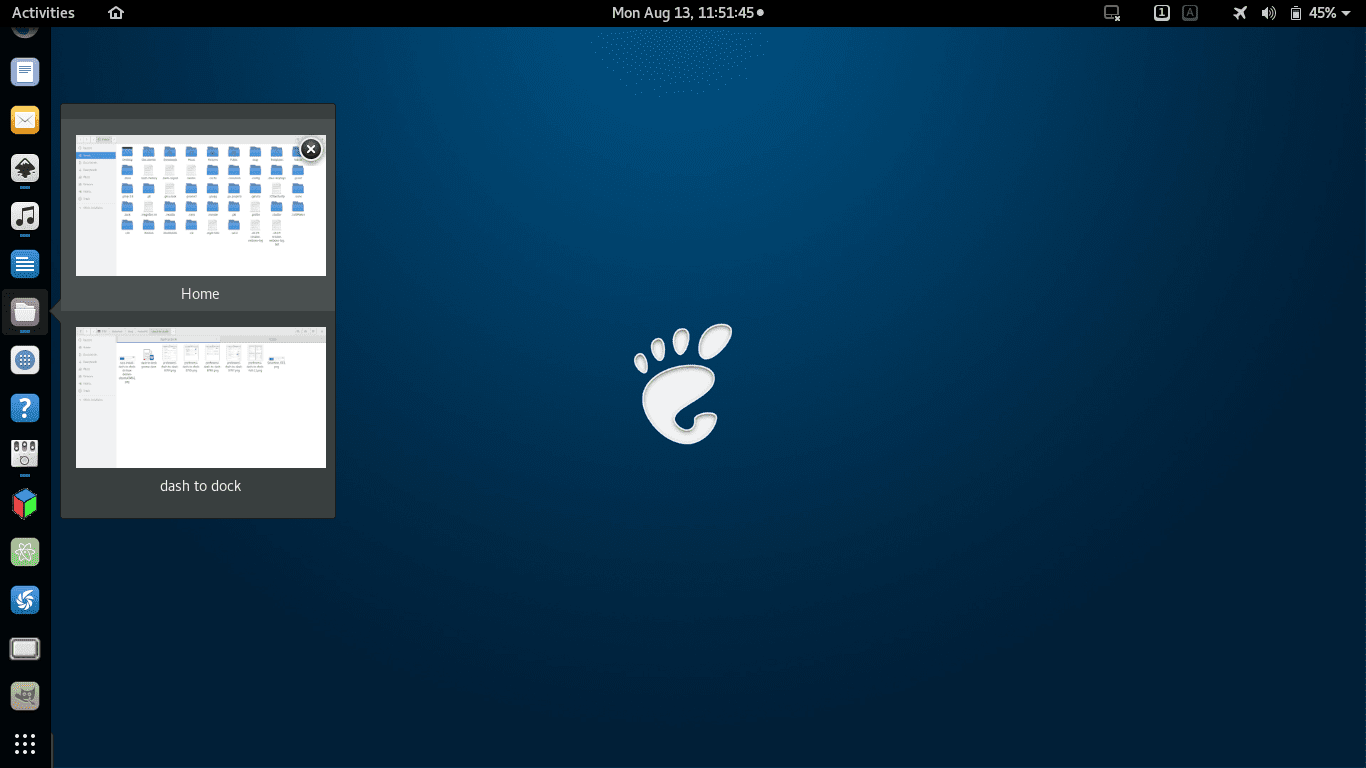The width and height of the screenshot is (1366, 768).
Task: Click the airplane mode indicator
Action: [1239, 13]
